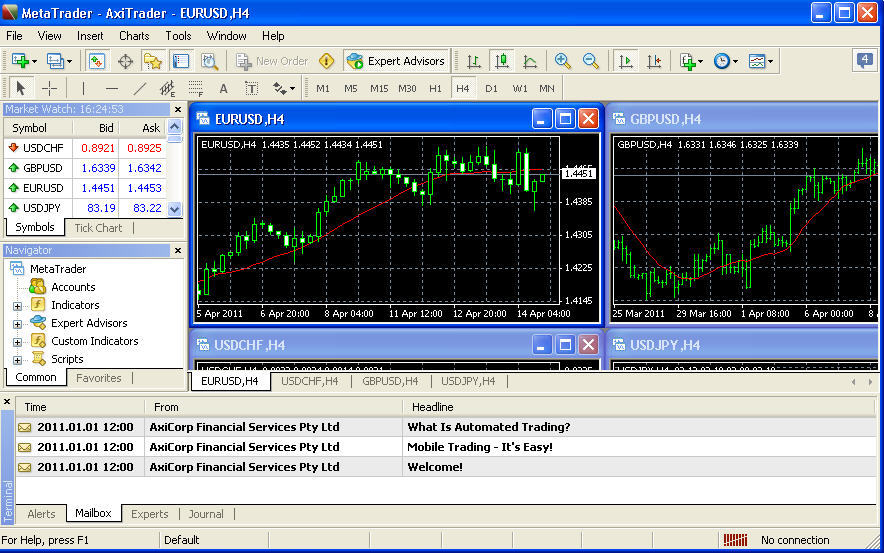Select the Equidistant Channel tool
This screenshot has width=884, height=553.
167,88
